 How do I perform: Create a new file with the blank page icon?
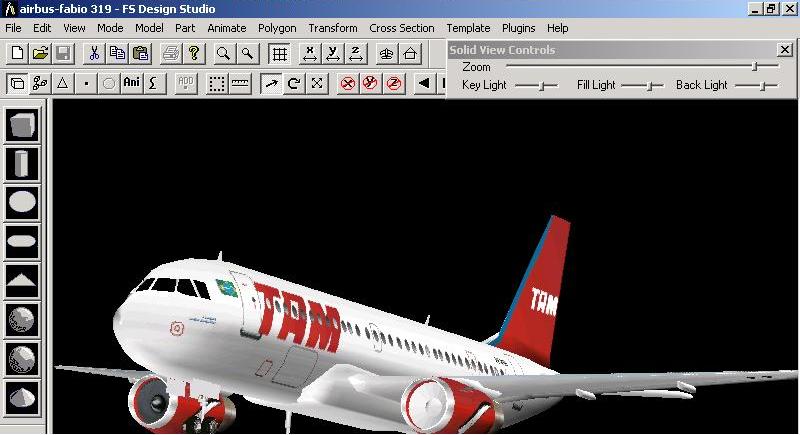pyautogui.click(x=17, y=53)
